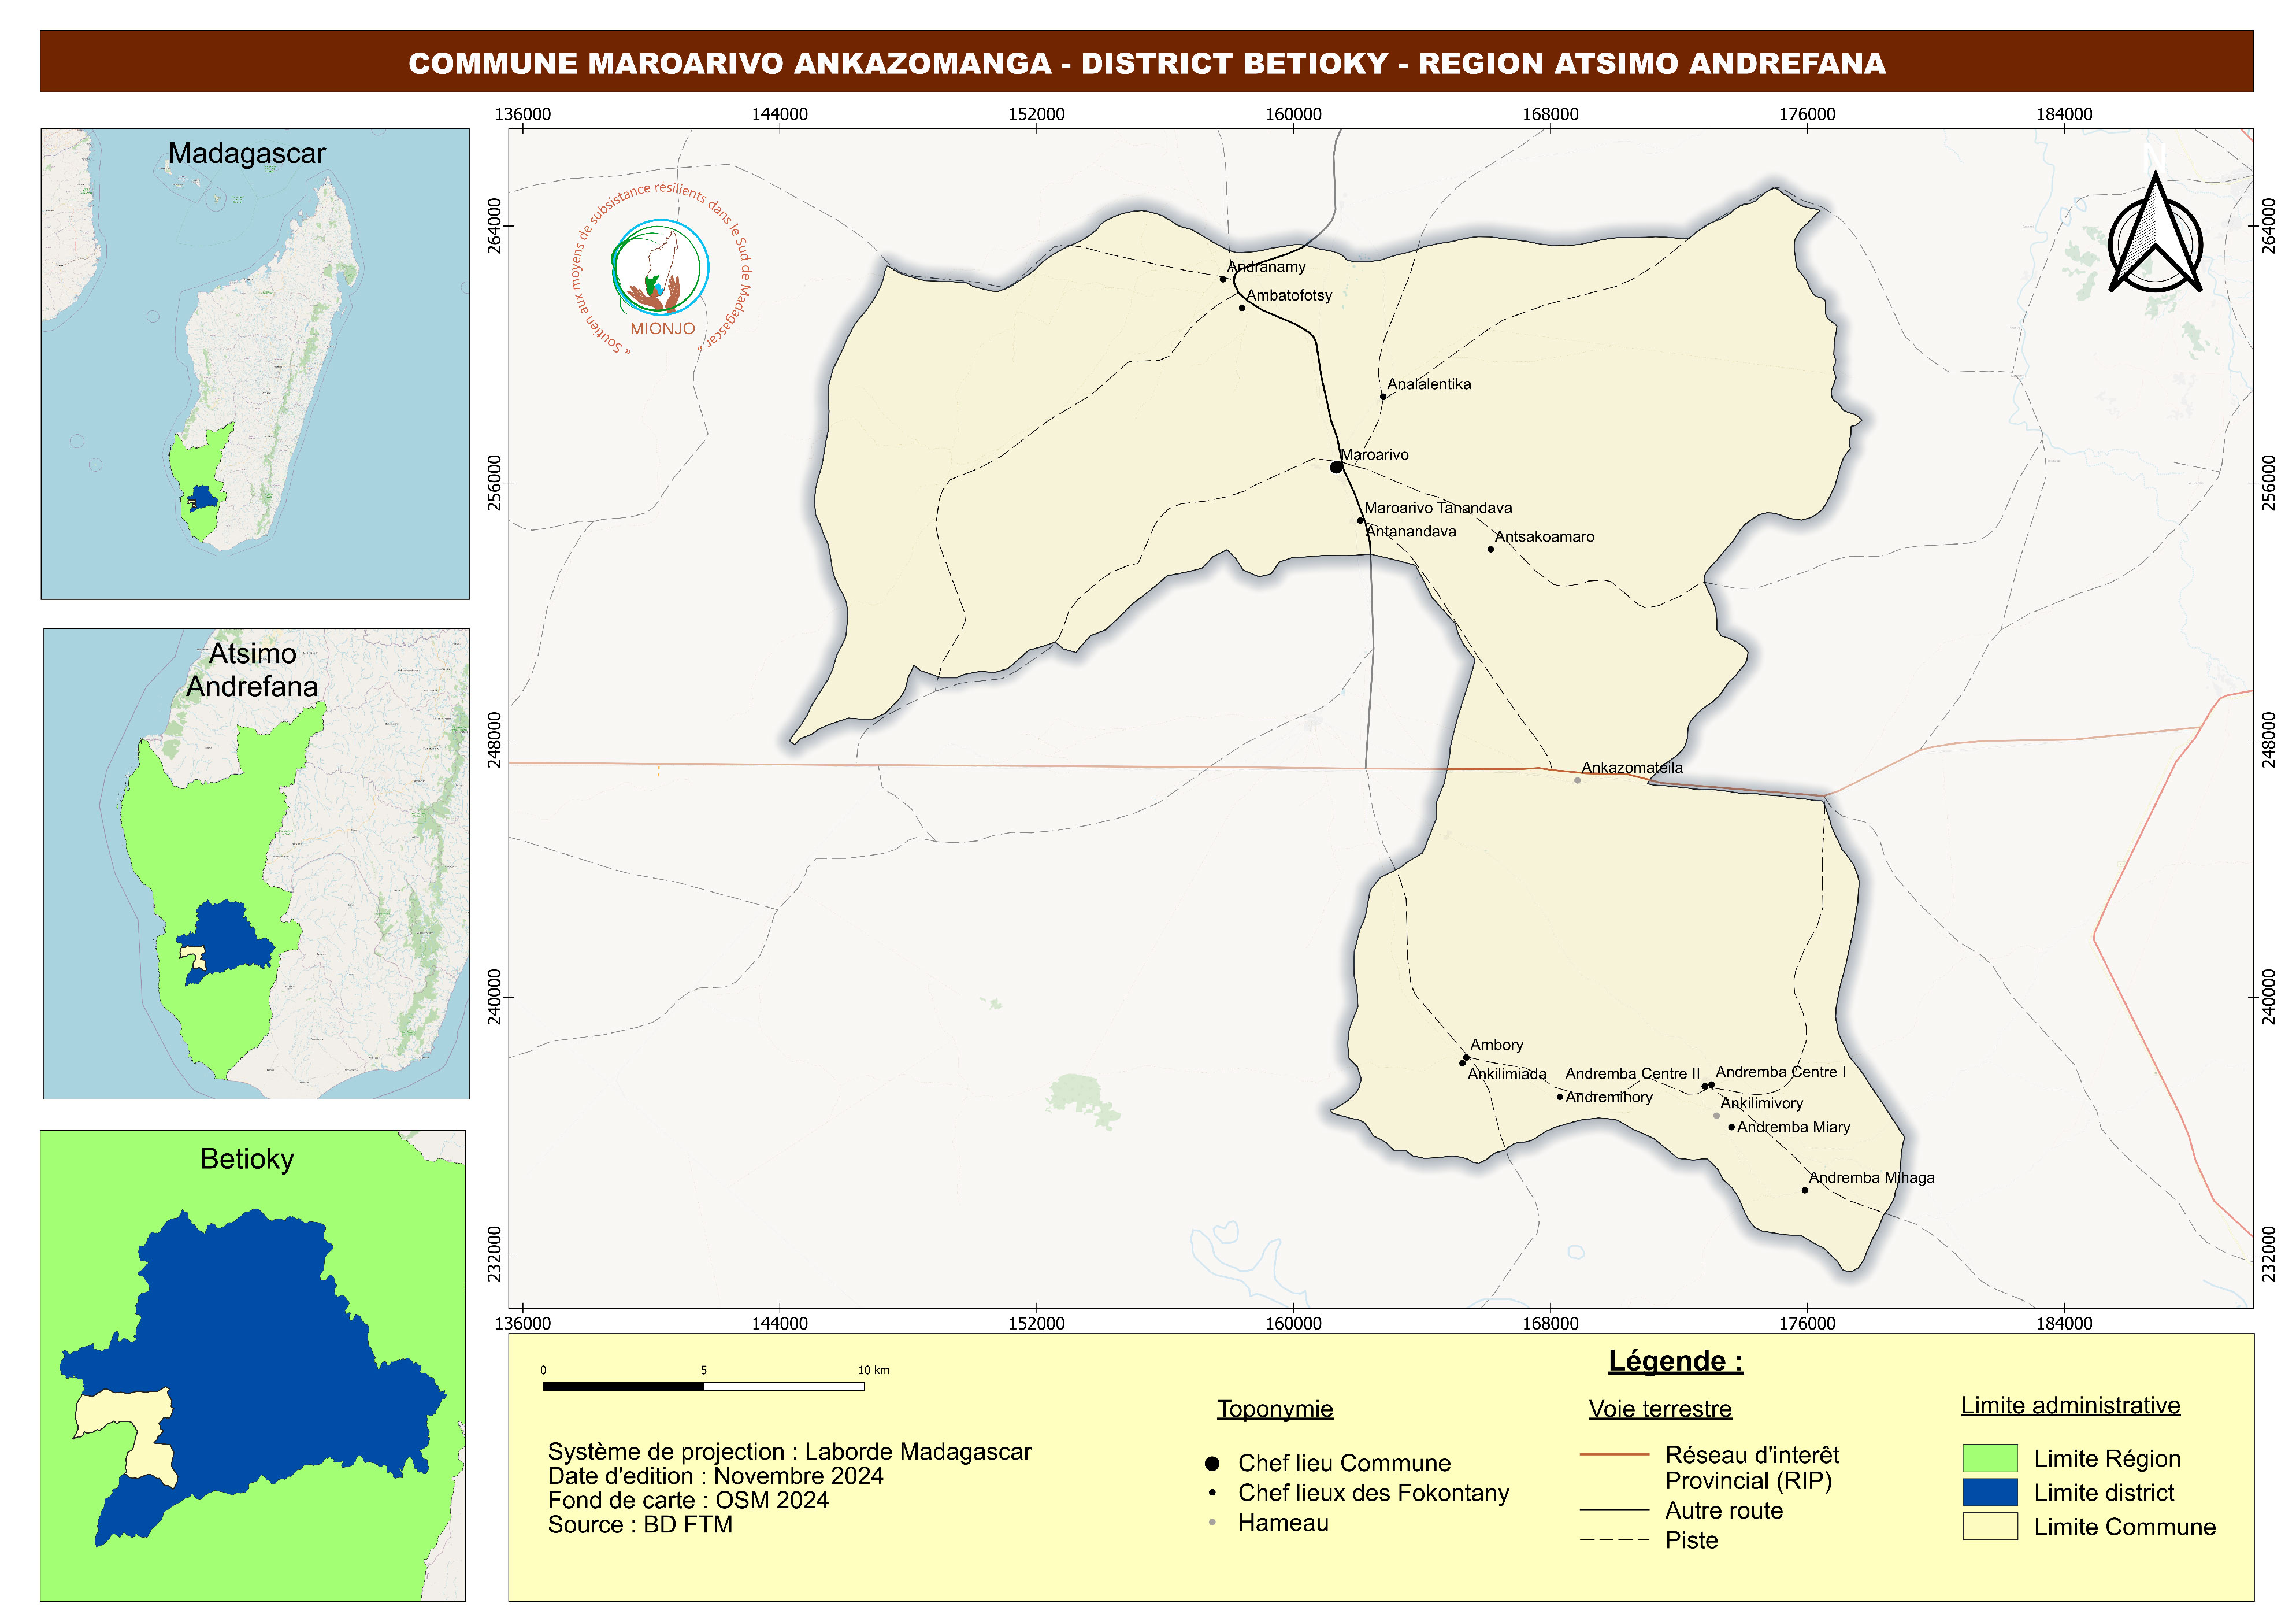Image resolution: width=2296 pixels, height=1622 pixels.
Task: Click the Andremba Mihaga village marker dot
Action: point(1805,1190)
